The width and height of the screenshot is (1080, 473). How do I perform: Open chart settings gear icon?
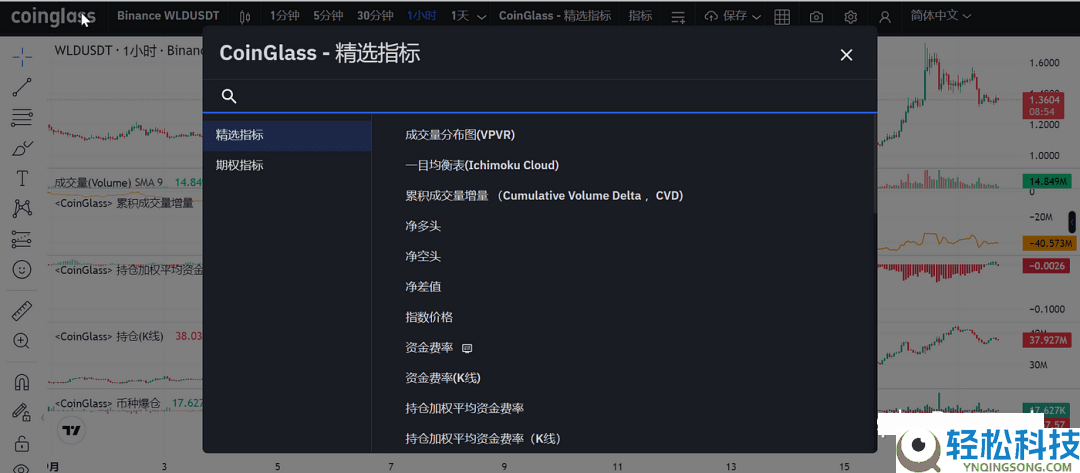pyautogui.click(x=850, y=17)
